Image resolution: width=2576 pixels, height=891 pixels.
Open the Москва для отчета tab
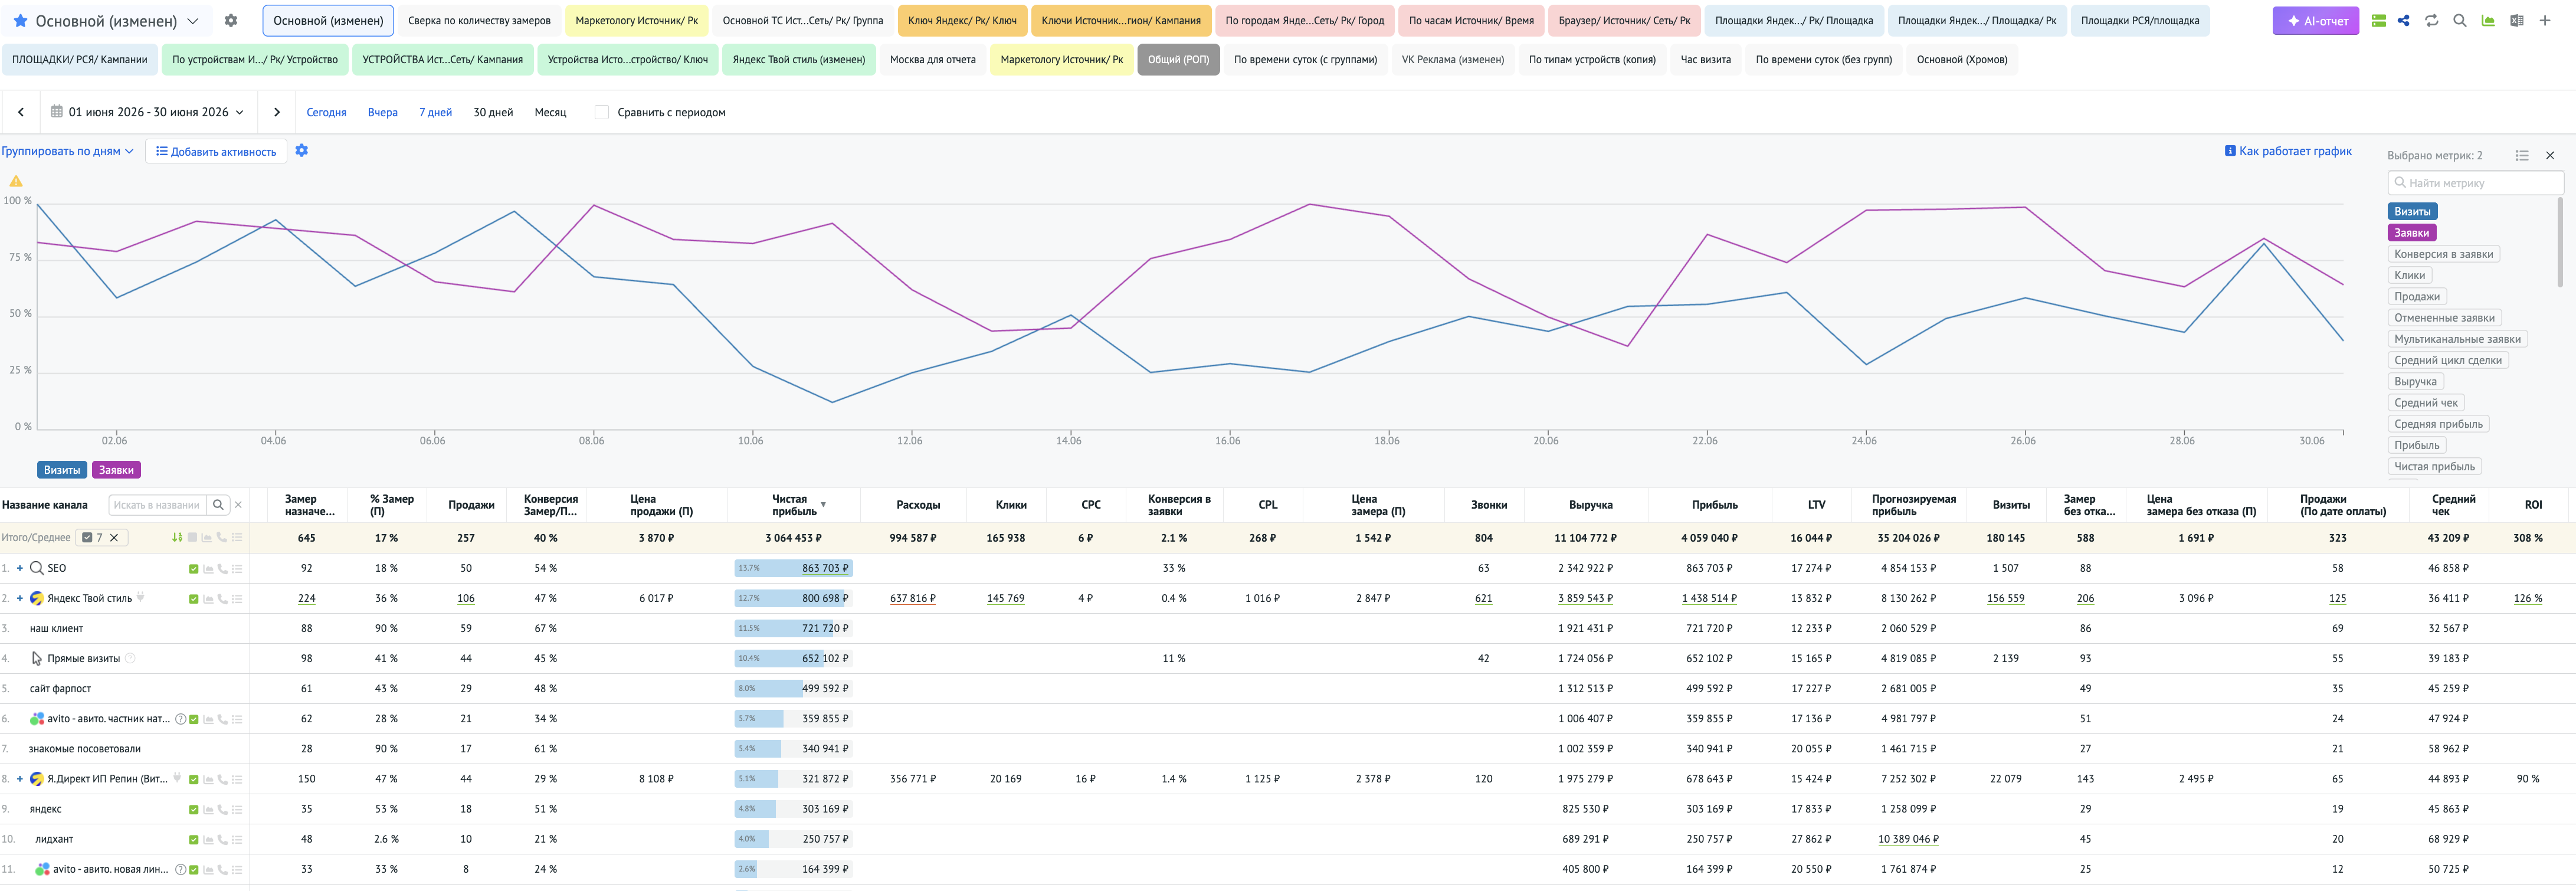pyautogui.click(x=932, y=59)
